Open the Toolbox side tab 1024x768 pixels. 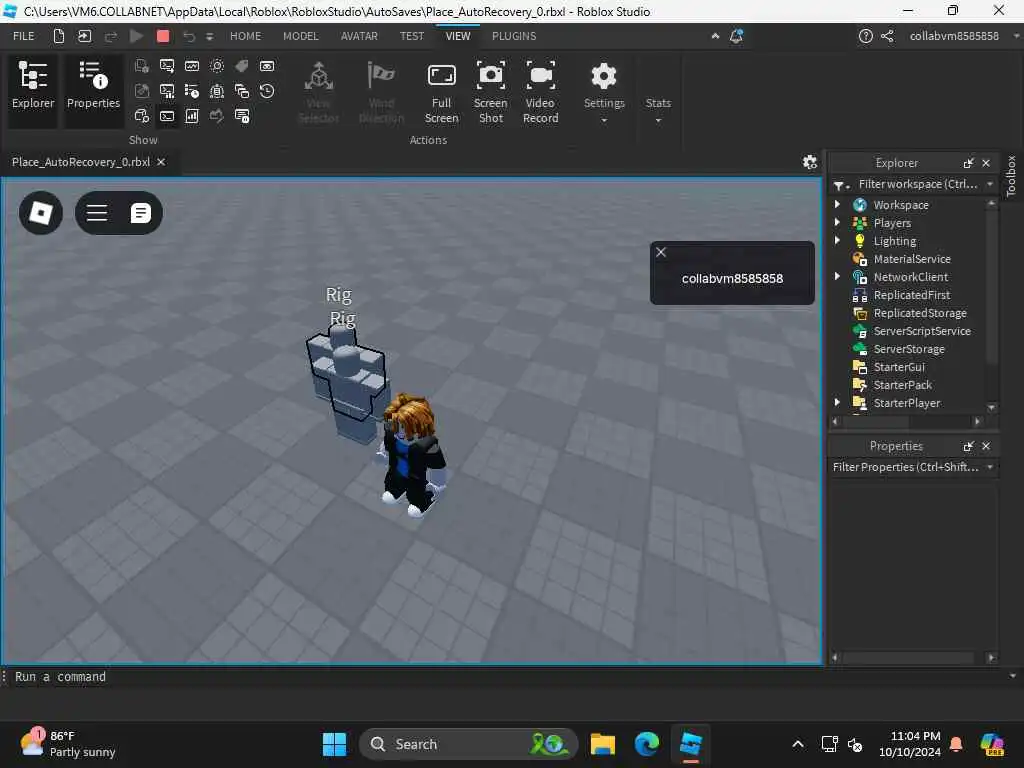coord(1012,175)
